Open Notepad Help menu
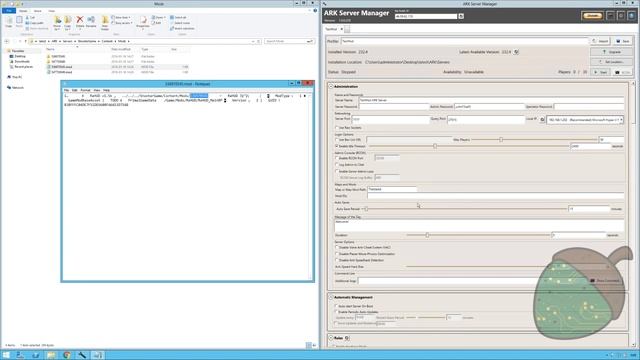640x360 pixels. pyautogui.click(x=106, y=90)
